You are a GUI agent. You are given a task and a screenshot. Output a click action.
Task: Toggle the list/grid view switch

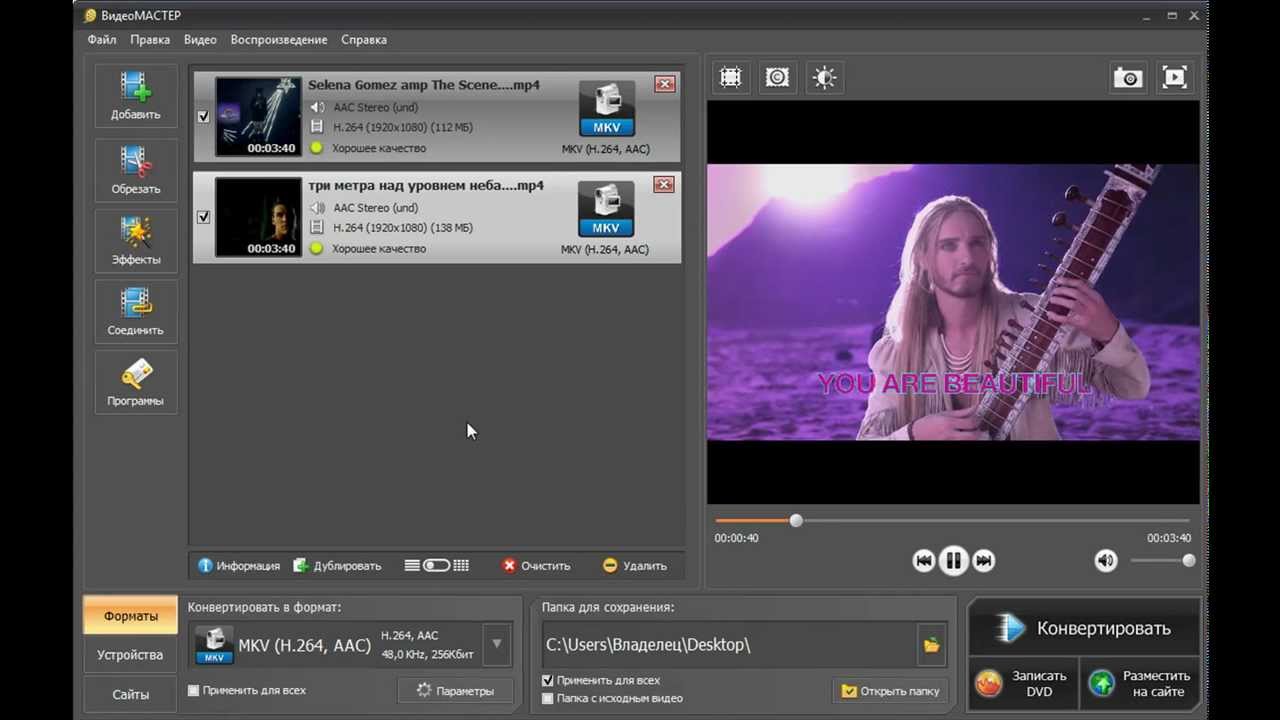tap(436, 565)
